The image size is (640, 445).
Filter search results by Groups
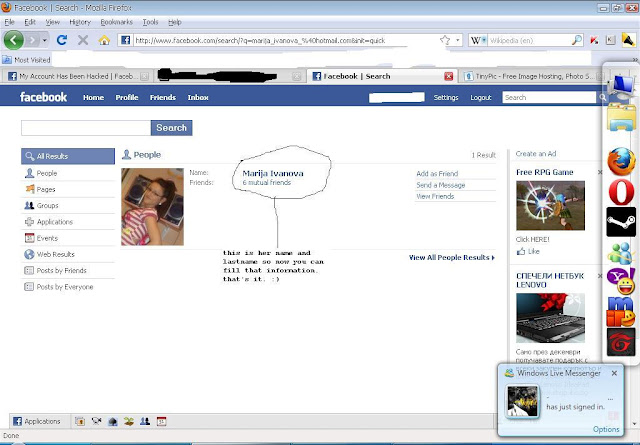[x=68, y=205]
